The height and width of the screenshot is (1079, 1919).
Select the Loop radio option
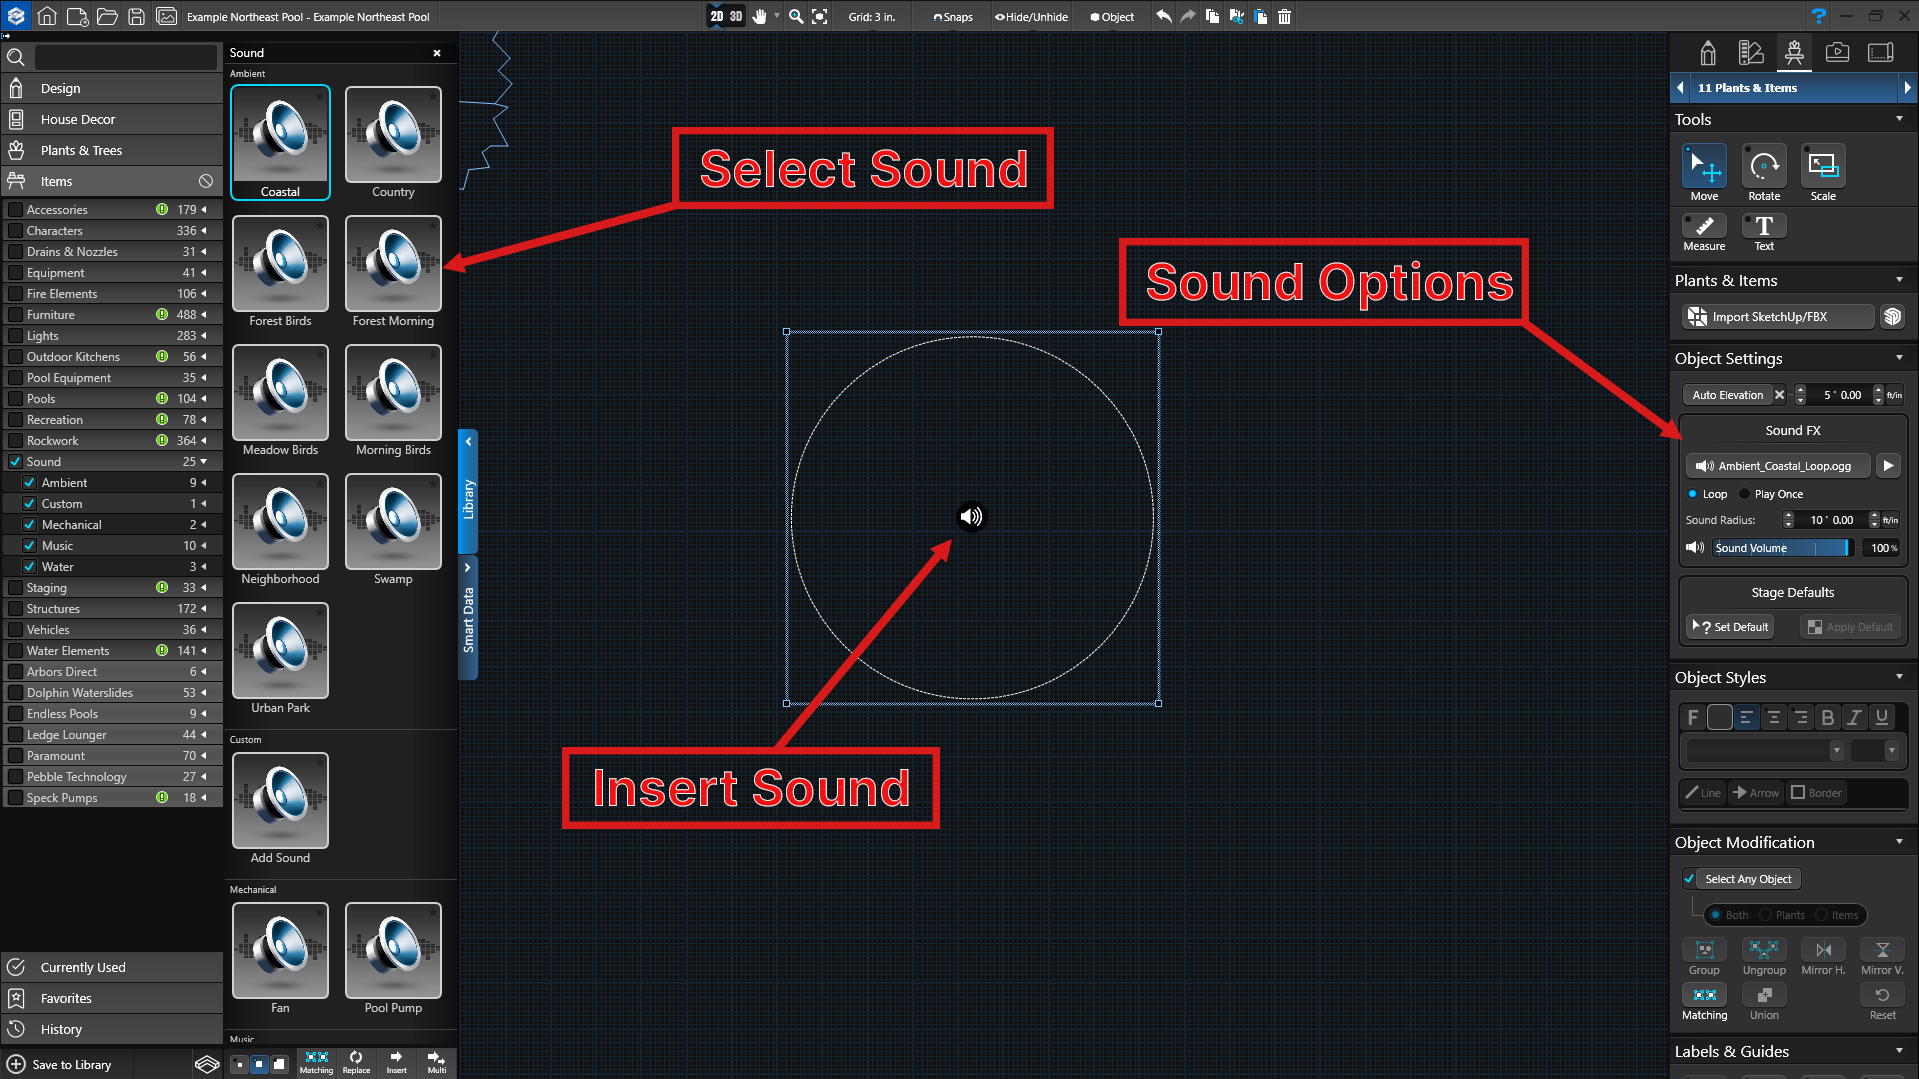(1693, 494)
